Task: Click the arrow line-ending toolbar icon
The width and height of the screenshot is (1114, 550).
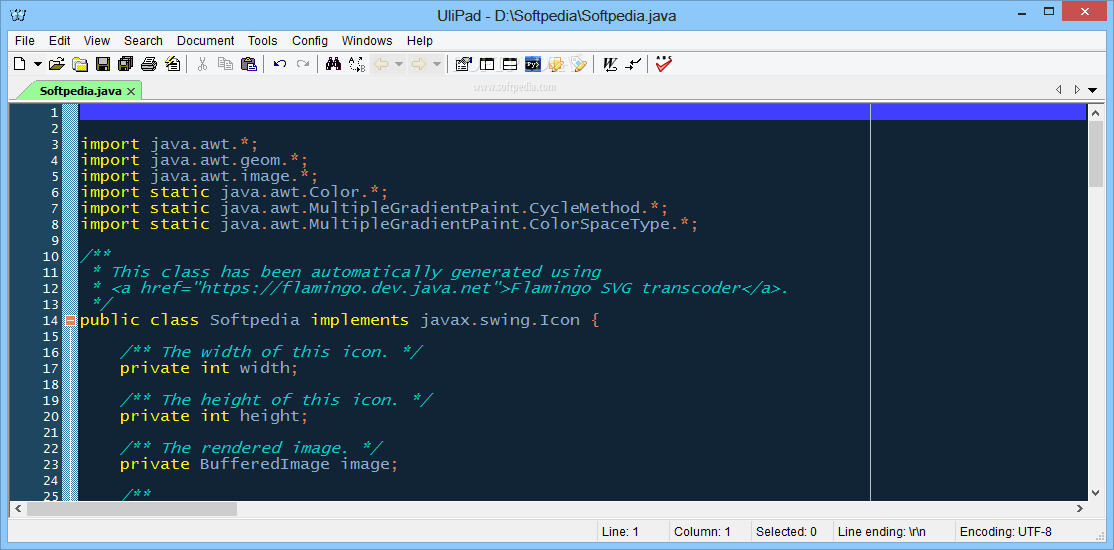Action: pos(632,64)
